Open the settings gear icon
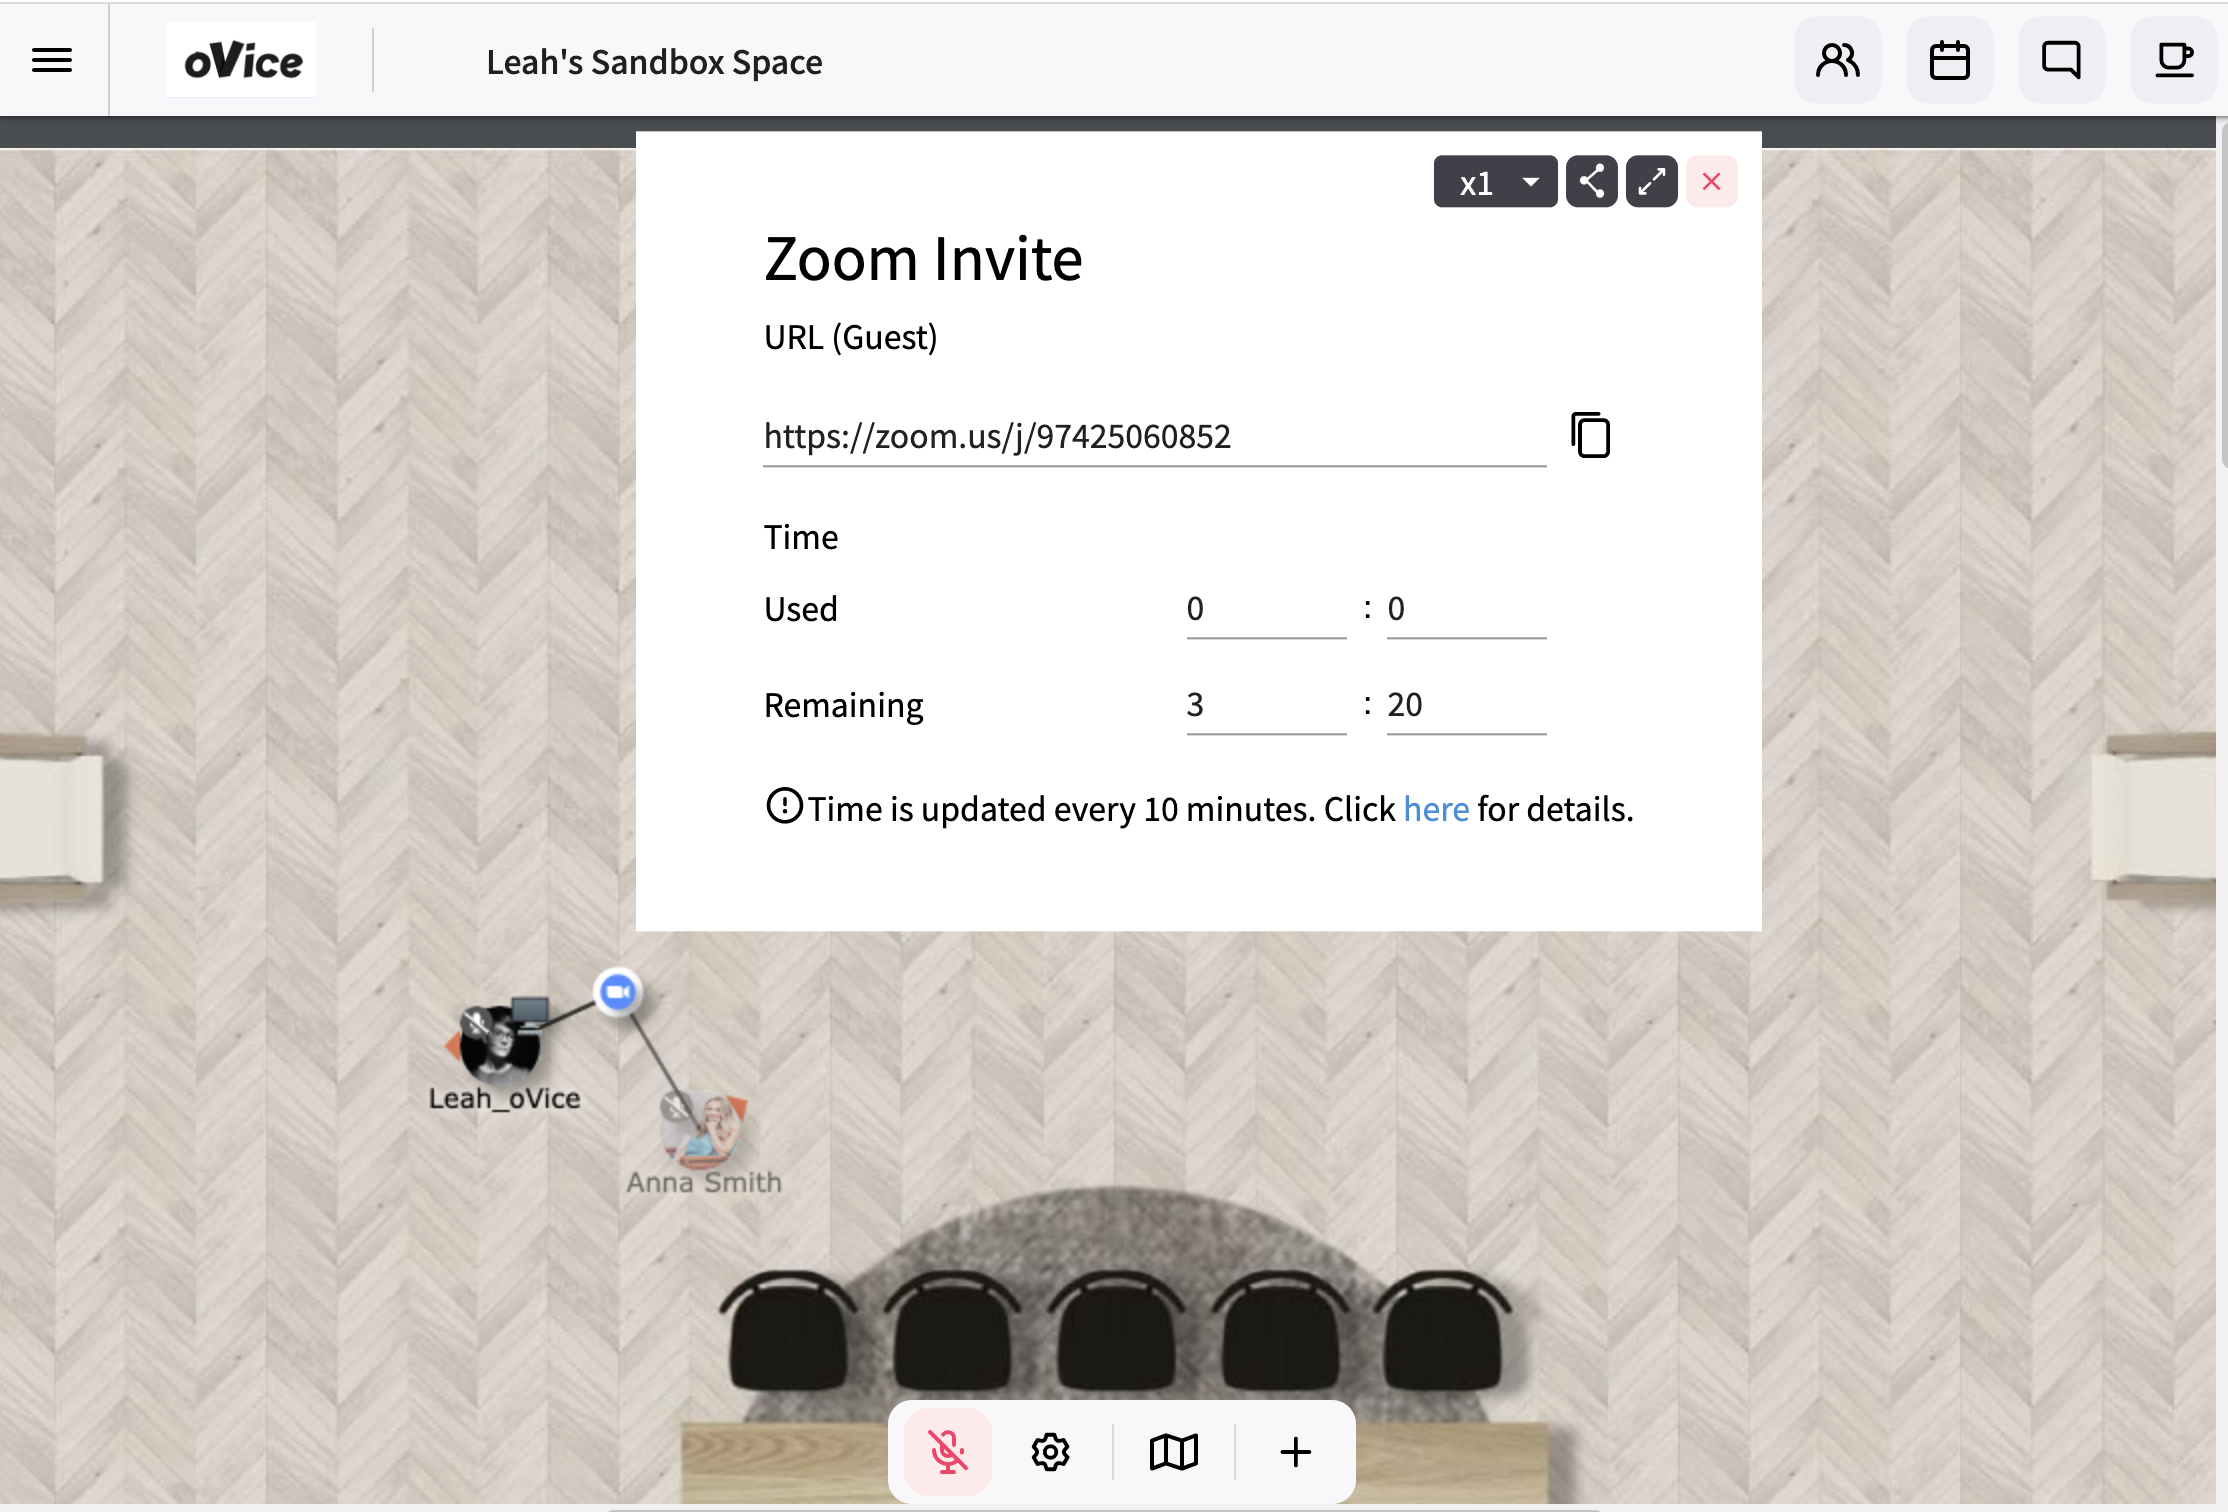The image size is (2228, 1512). (x=1050, y=1452)
